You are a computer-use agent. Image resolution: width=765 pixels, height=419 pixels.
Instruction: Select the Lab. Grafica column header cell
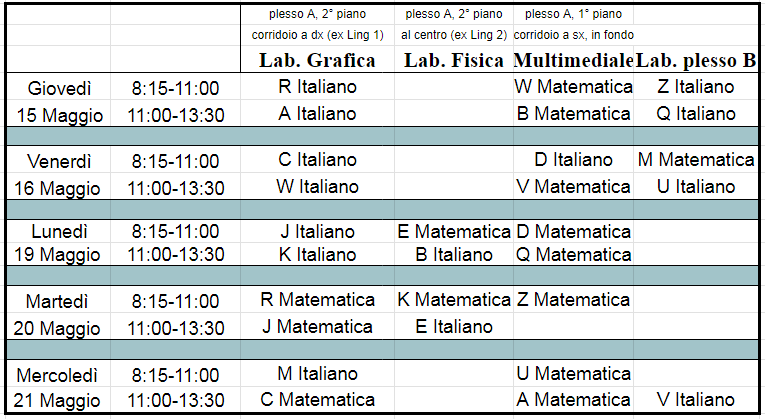coord(317,60)
